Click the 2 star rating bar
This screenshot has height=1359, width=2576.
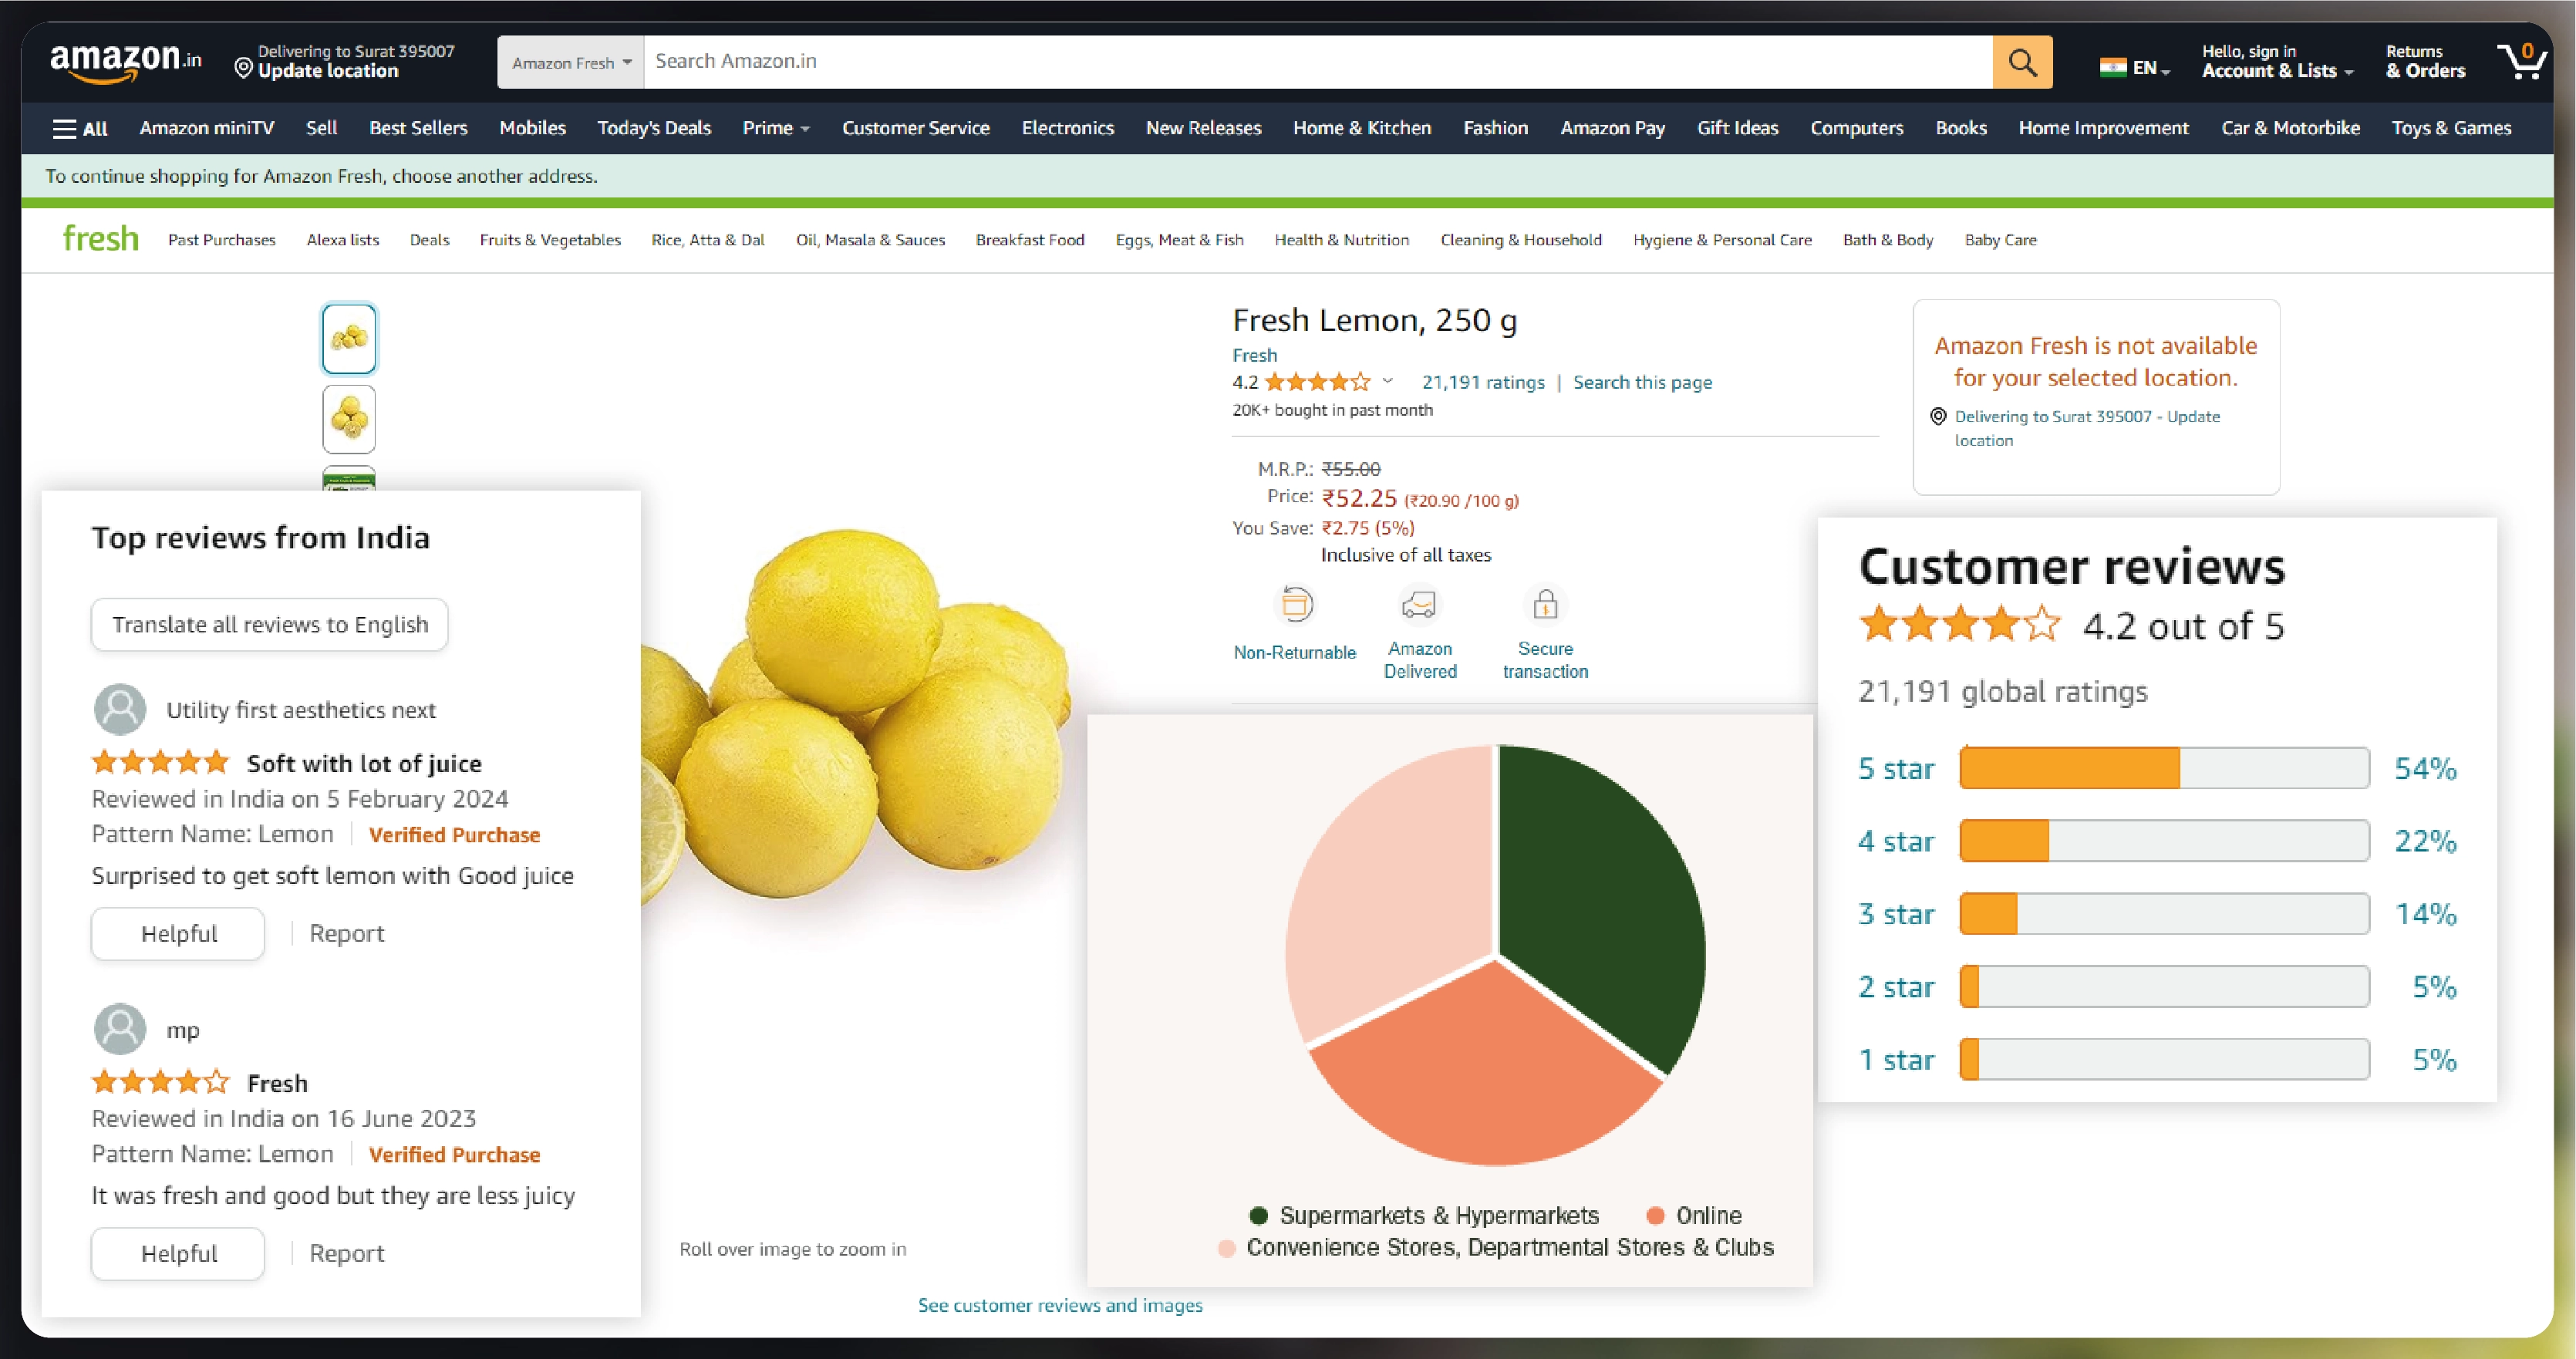coord(2164,987)
